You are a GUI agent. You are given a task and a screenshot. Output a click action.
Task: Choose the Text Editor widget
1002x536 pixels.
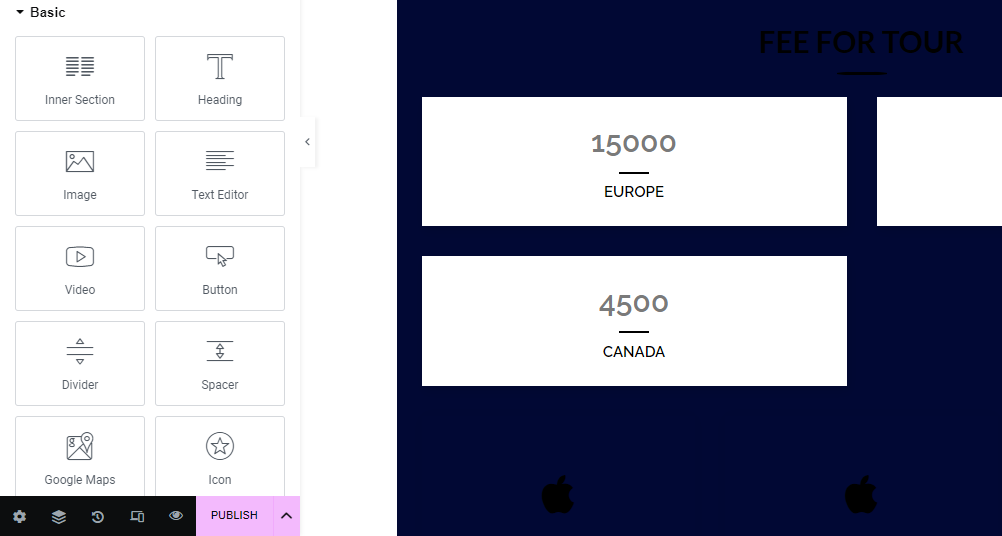(x=220, y=173)
